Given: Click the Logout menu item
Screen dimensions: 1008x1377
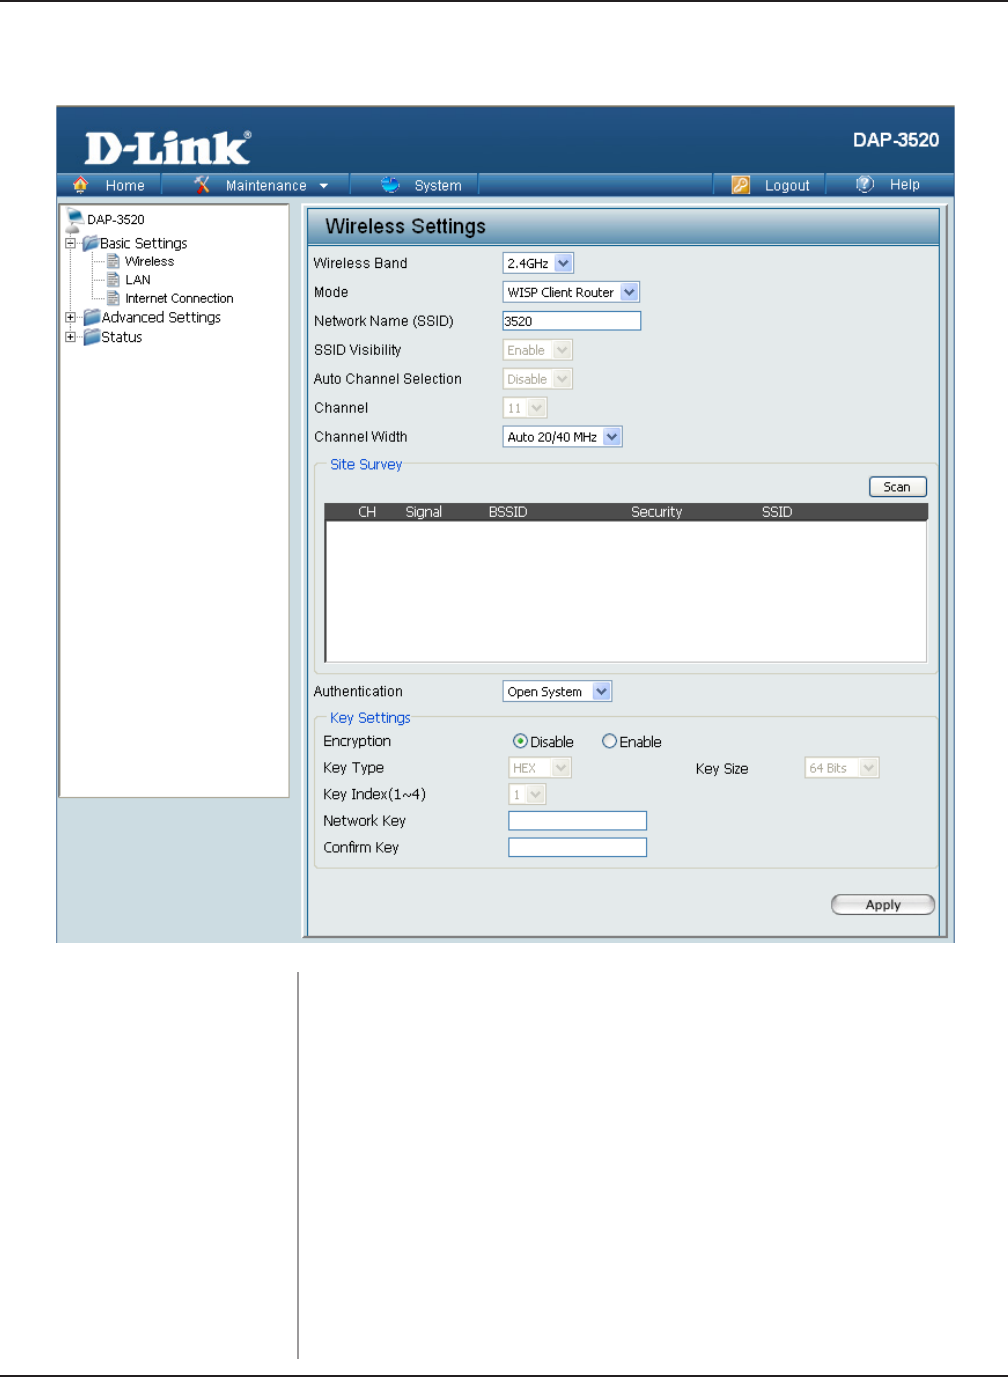Looking at the screenshot, I should [x=787, y=185].
